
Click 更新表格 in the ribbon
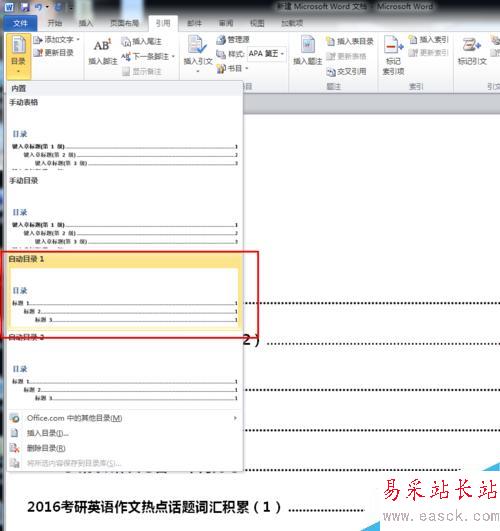[x=346, y=56]
